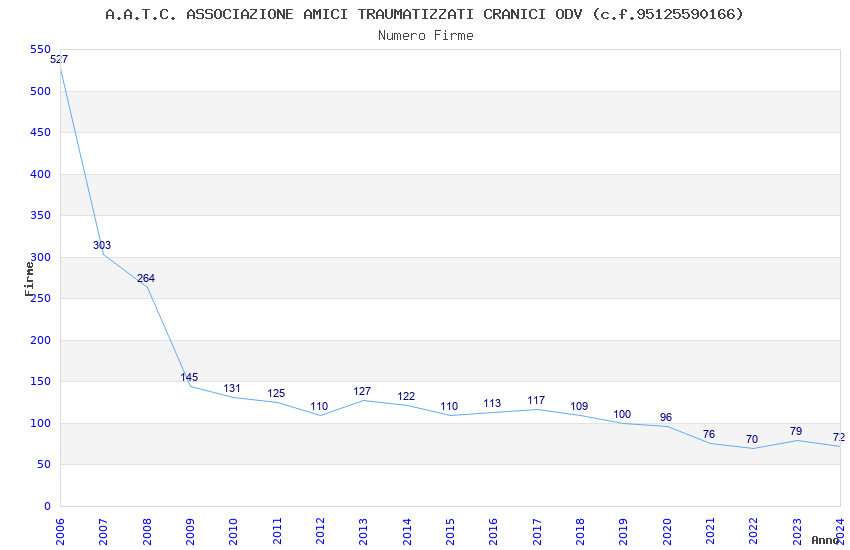This screenshot has width=850, height=550.
Task: Click the 70 data label
Action: click(752, 439)
